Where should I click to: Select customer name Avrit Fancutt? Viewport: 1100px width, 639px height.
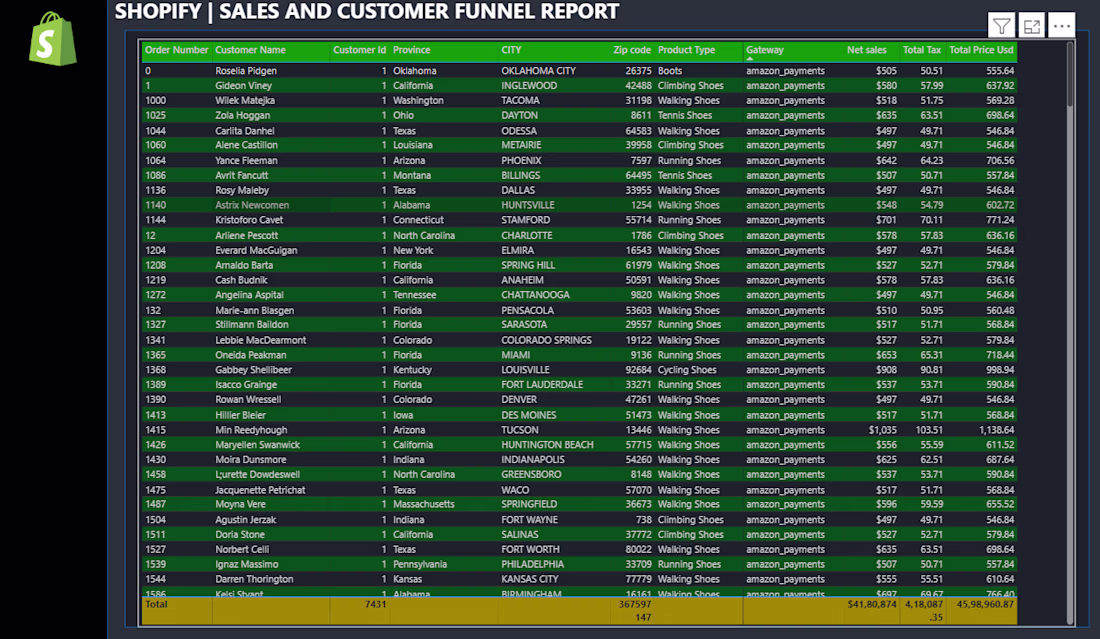pyautogui.click(x=241, y=175)
